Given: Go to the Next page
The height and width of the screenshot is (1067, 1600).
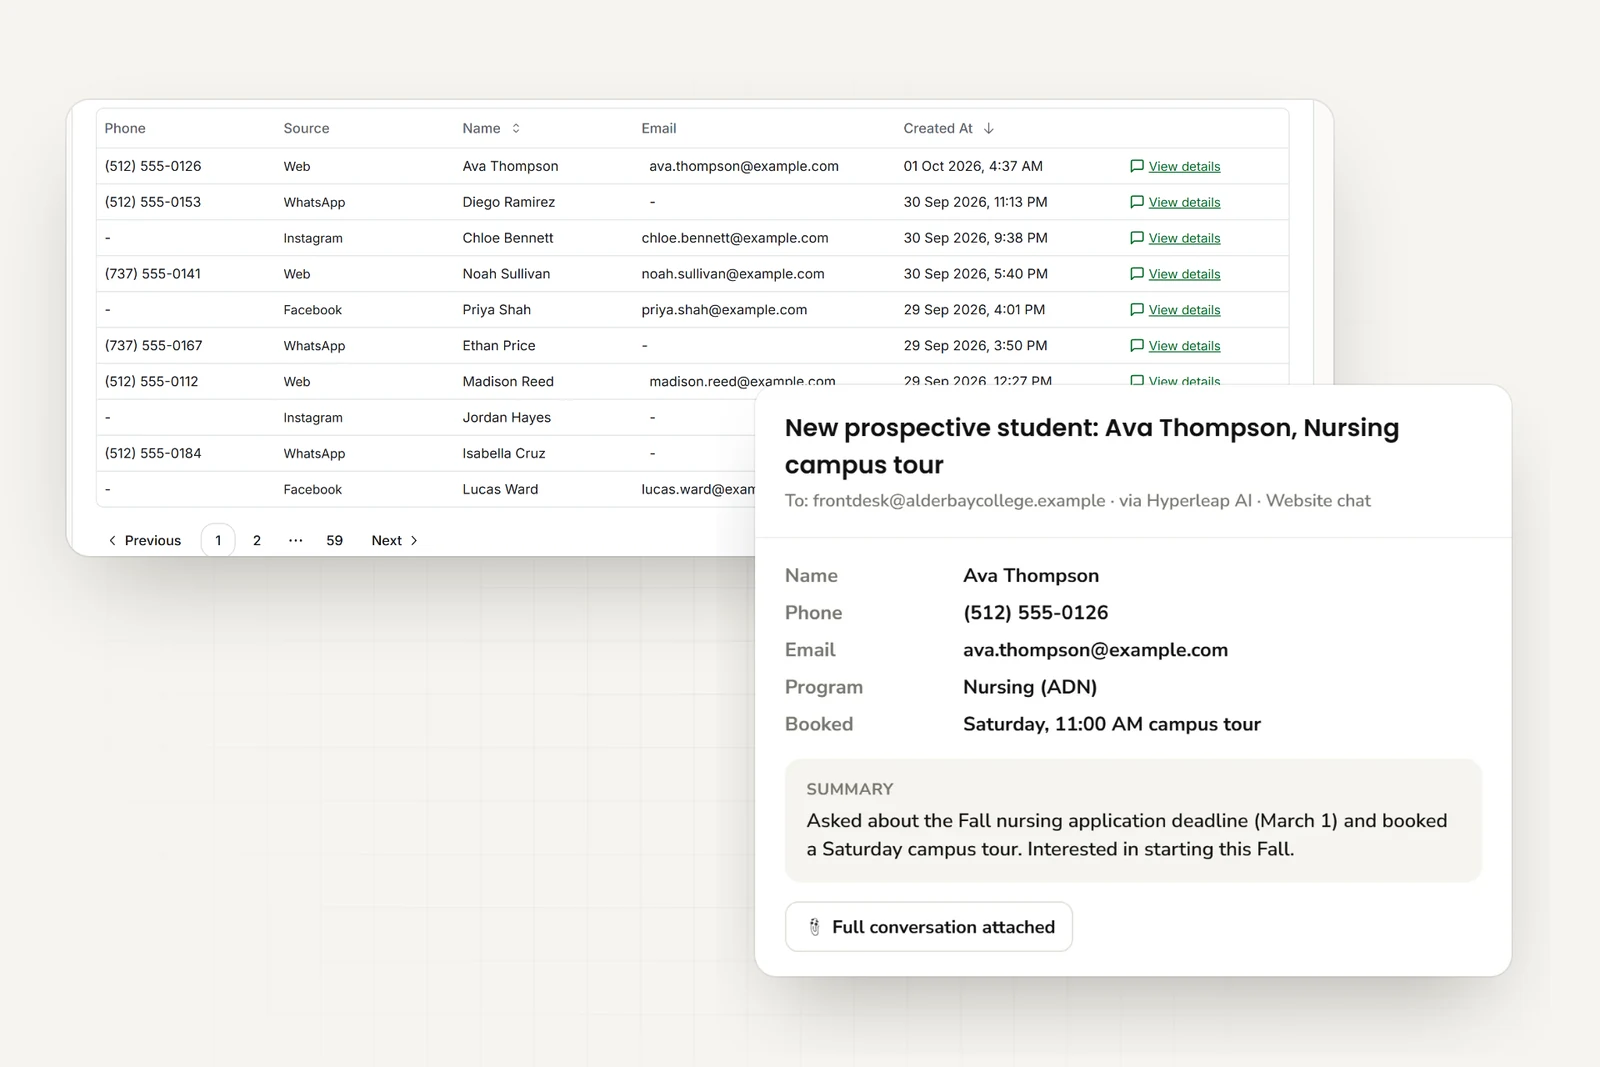Looking at the screenshot, I should (x=394, y=541).
